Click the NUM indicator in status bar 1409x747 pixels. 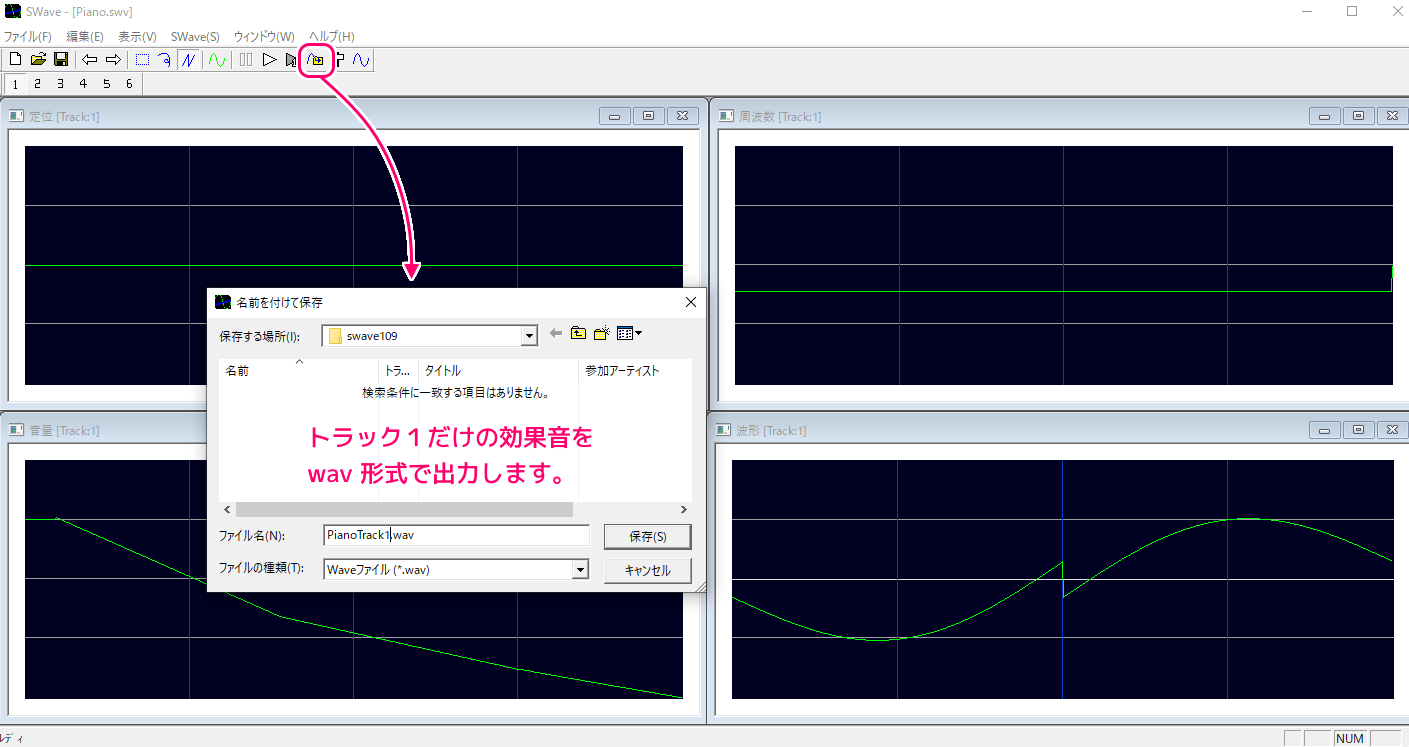click(1349, 738)
